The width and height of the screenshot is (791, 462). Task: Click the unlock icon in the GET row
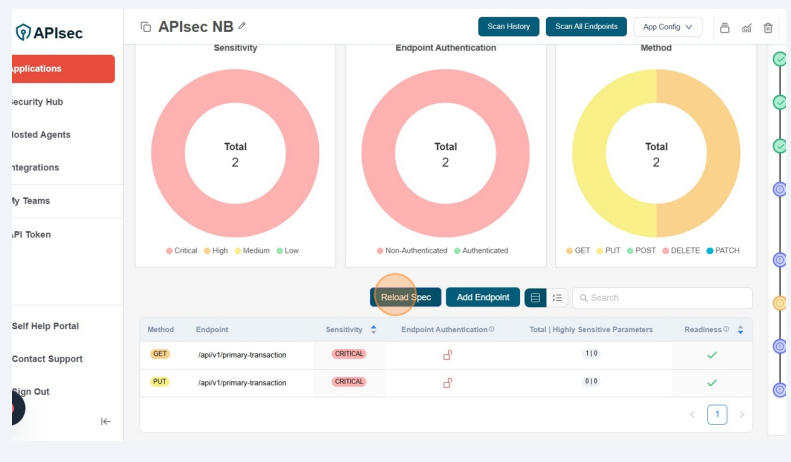pos(447,354)
